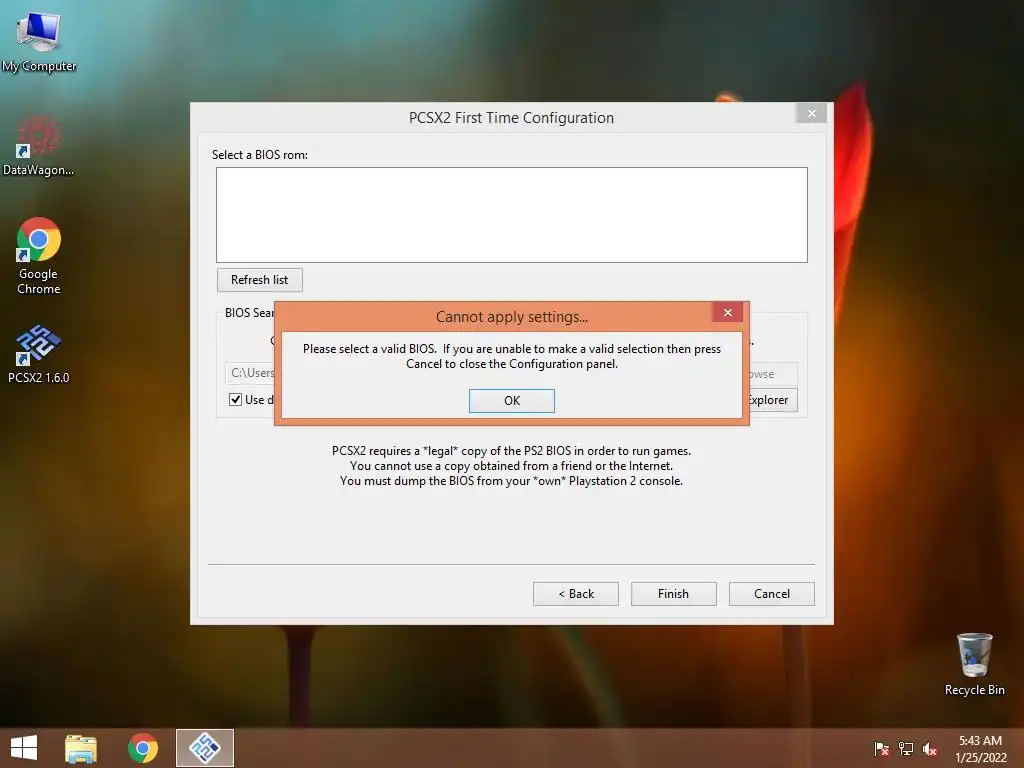
Task: Open the PCSX2 1.6.0 desktop shortcut
Action: 39,354
